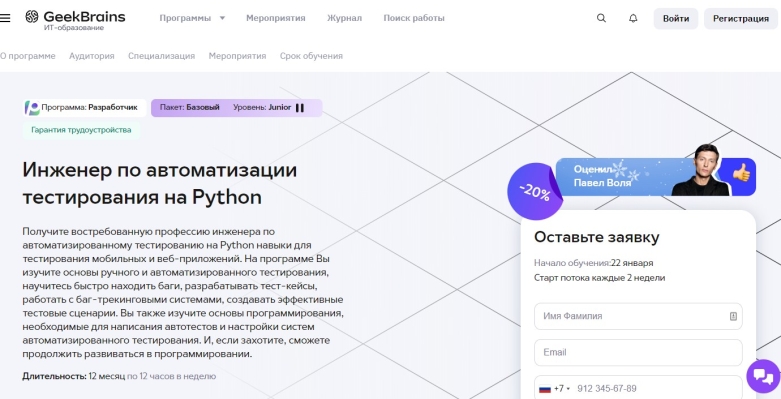Click the GeekBrains logo

(75, 17)
